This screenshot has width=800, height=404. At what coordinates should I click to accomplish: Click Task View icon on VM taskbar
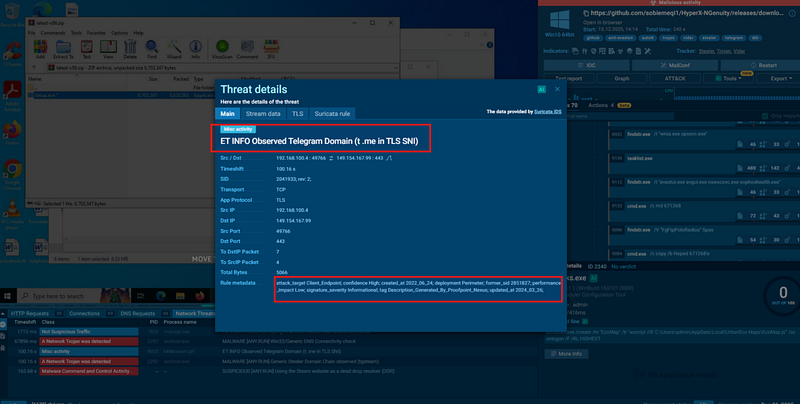pos(140,296)
